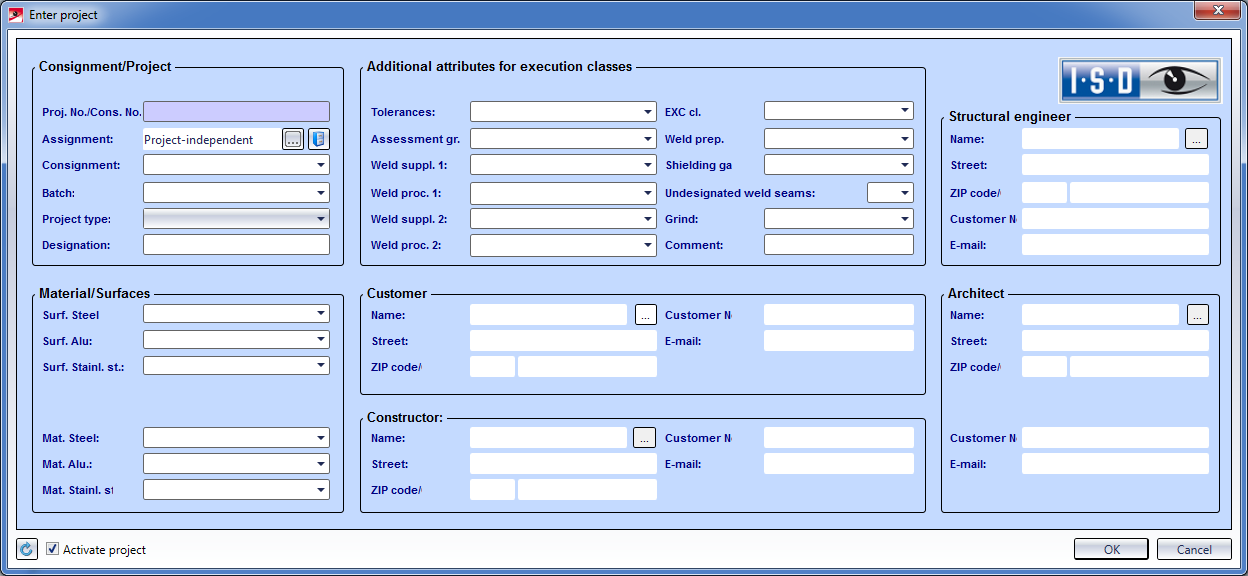
Task: Click the ISD eye logo
Action: point(1140,81)
